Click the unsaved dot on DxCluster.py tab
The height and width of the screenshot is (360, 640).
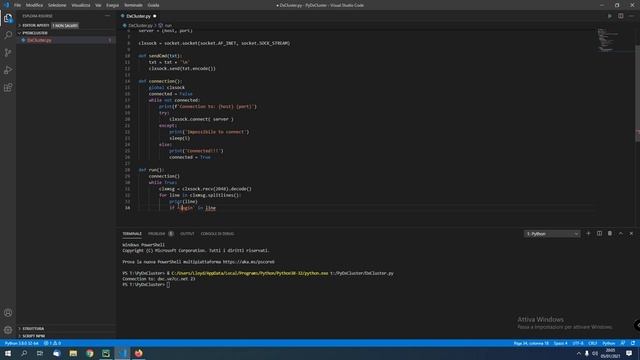pyautogui.click(x=155, y=16)
